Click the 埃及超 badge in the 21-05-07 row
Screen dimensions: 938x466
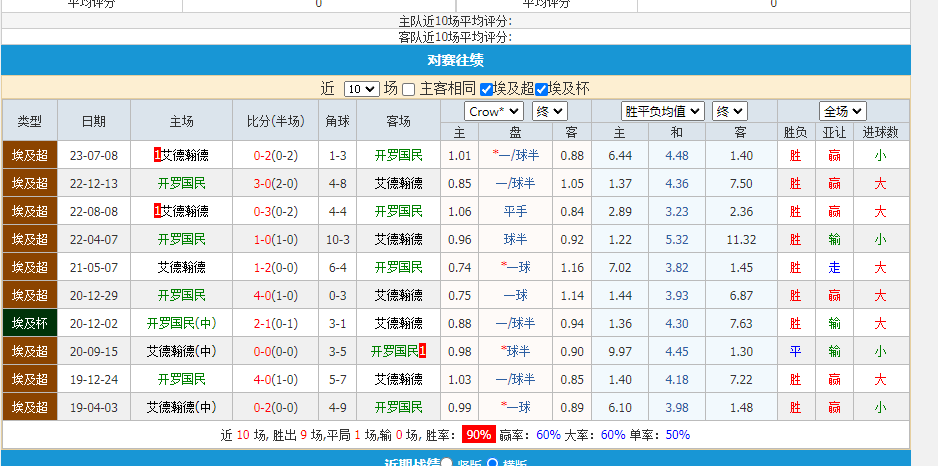pyautogui.click(x=30, y=267)
